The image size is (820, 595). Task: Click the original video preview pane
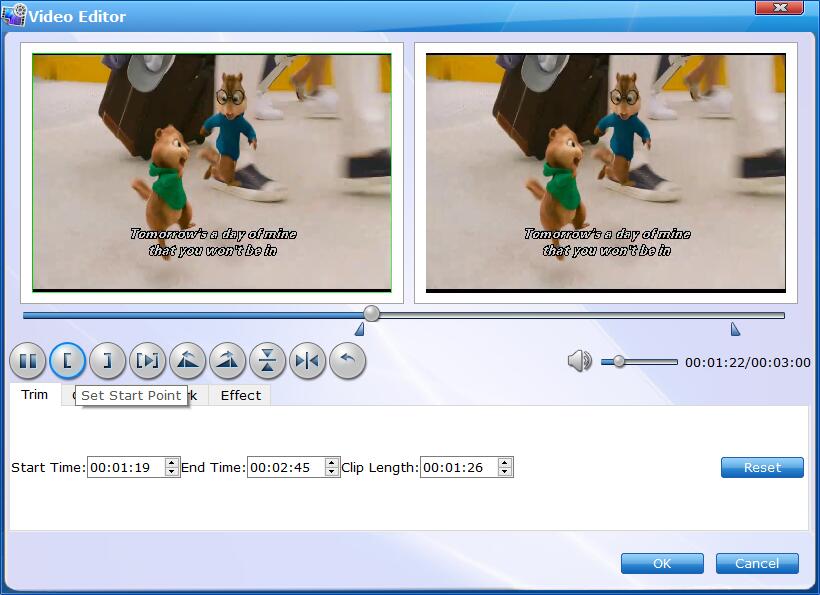click(x=212, y=173)
